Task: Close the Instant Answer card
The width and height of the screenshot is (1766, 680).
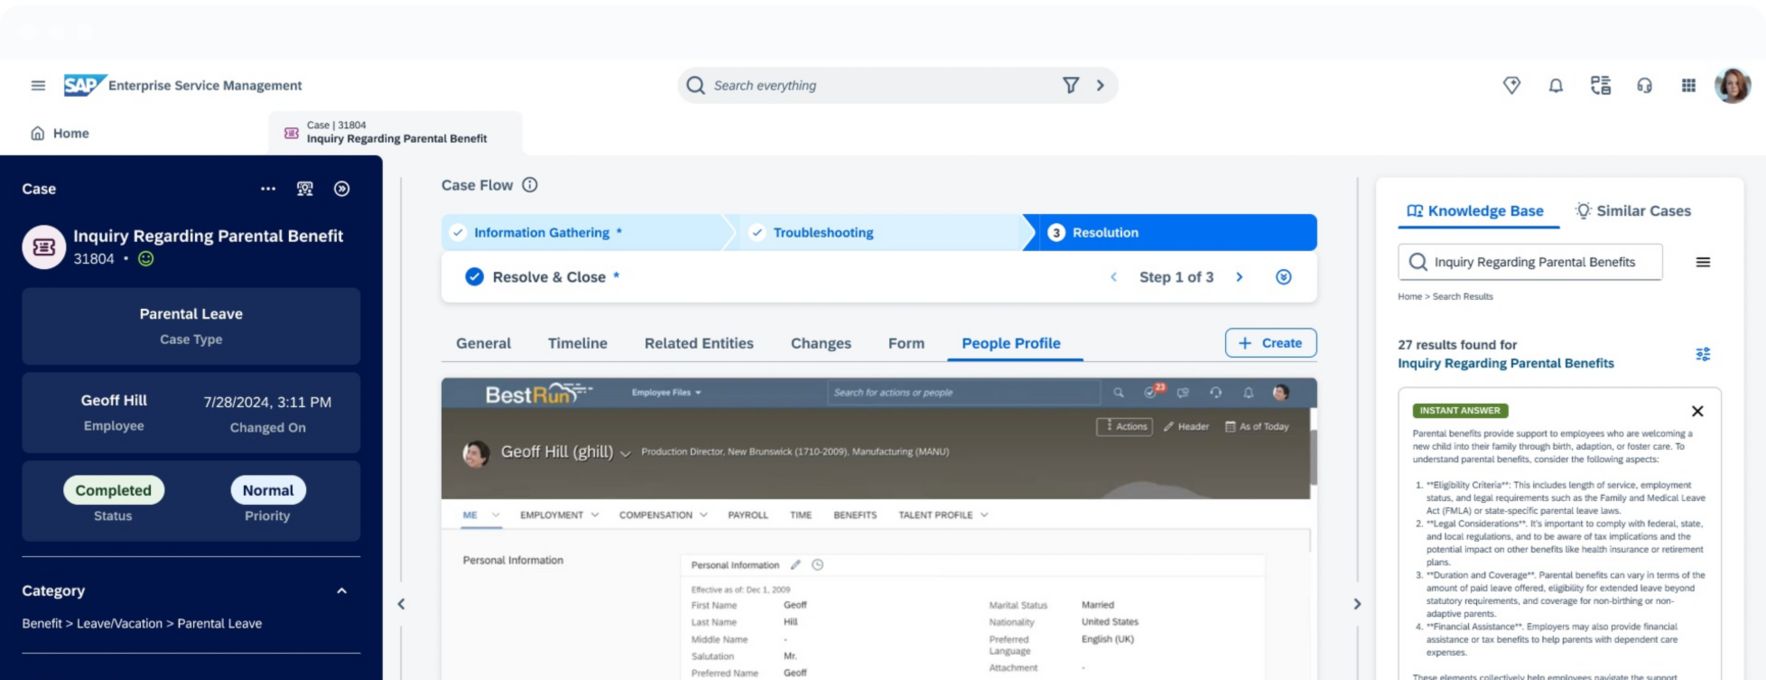Action: coord(1697,411)
